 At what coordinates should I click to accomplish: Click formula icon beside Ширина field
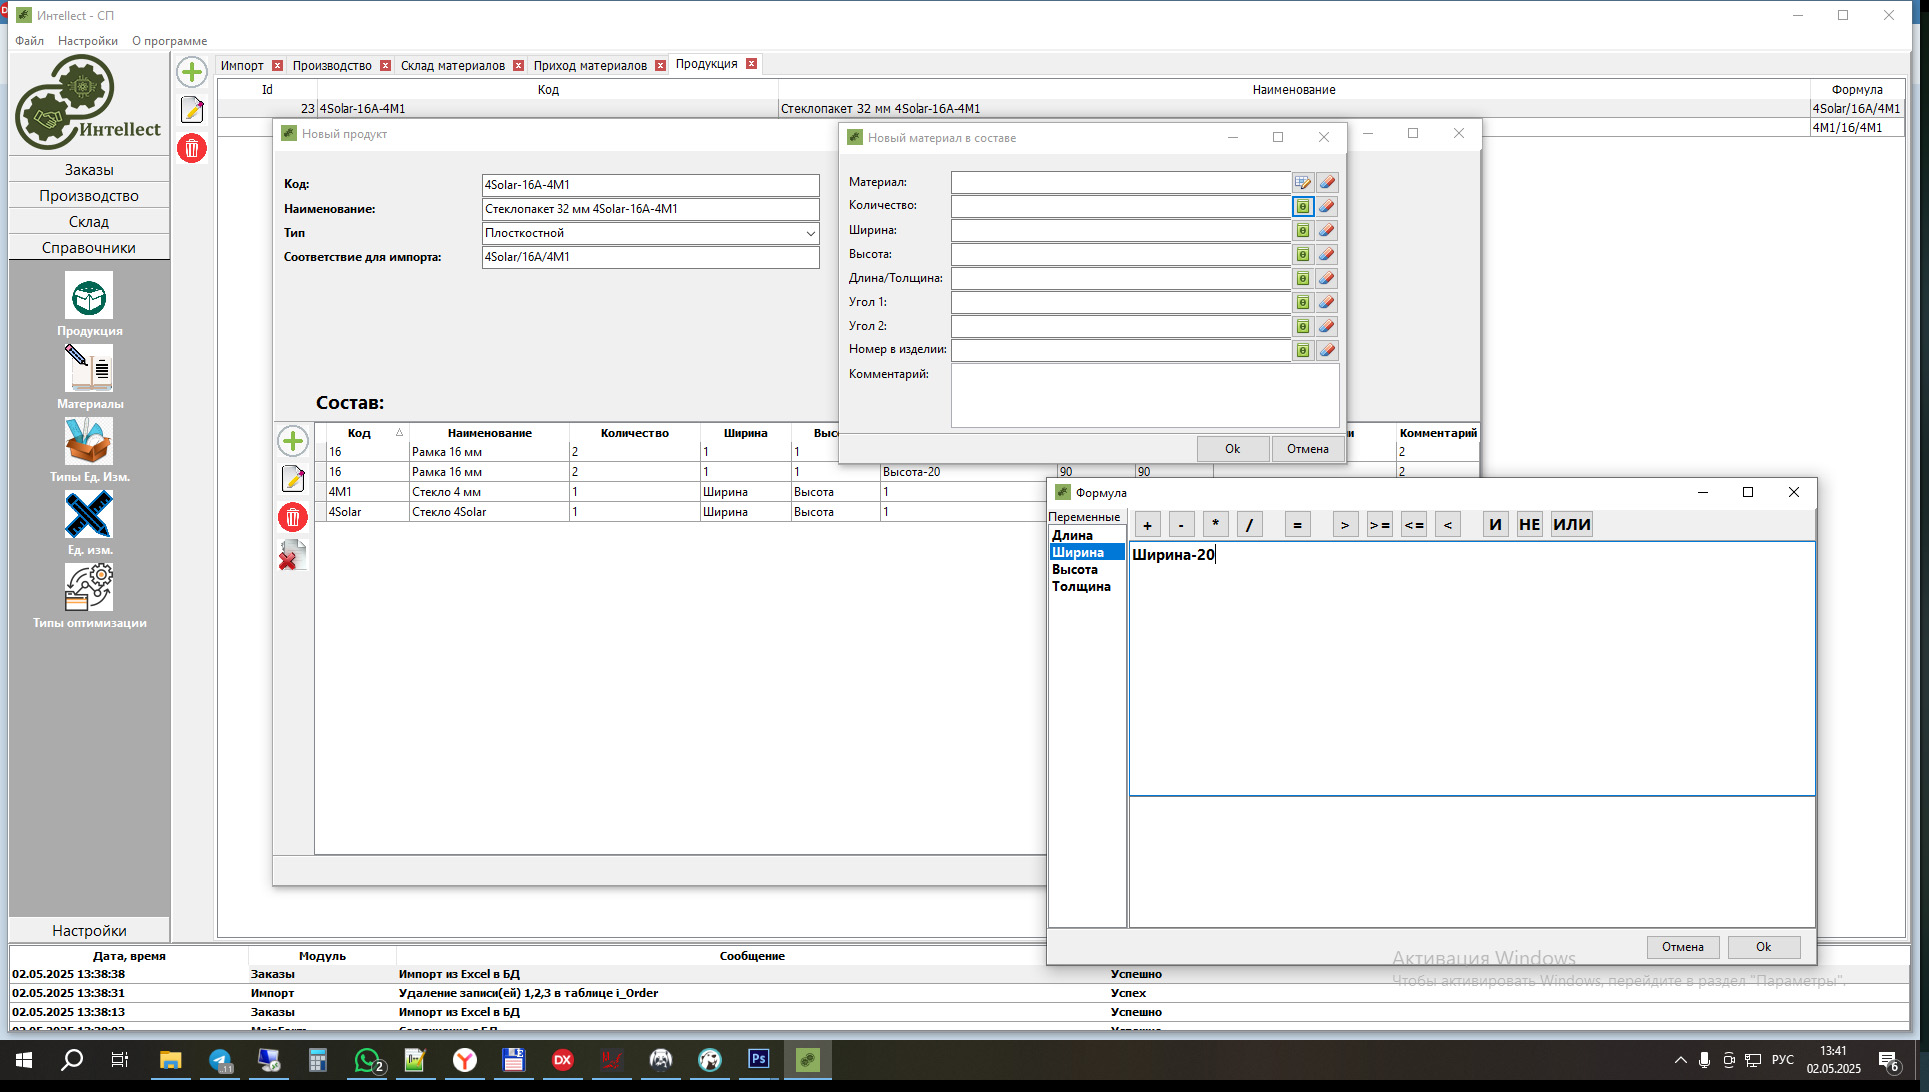pos(1302,230)
